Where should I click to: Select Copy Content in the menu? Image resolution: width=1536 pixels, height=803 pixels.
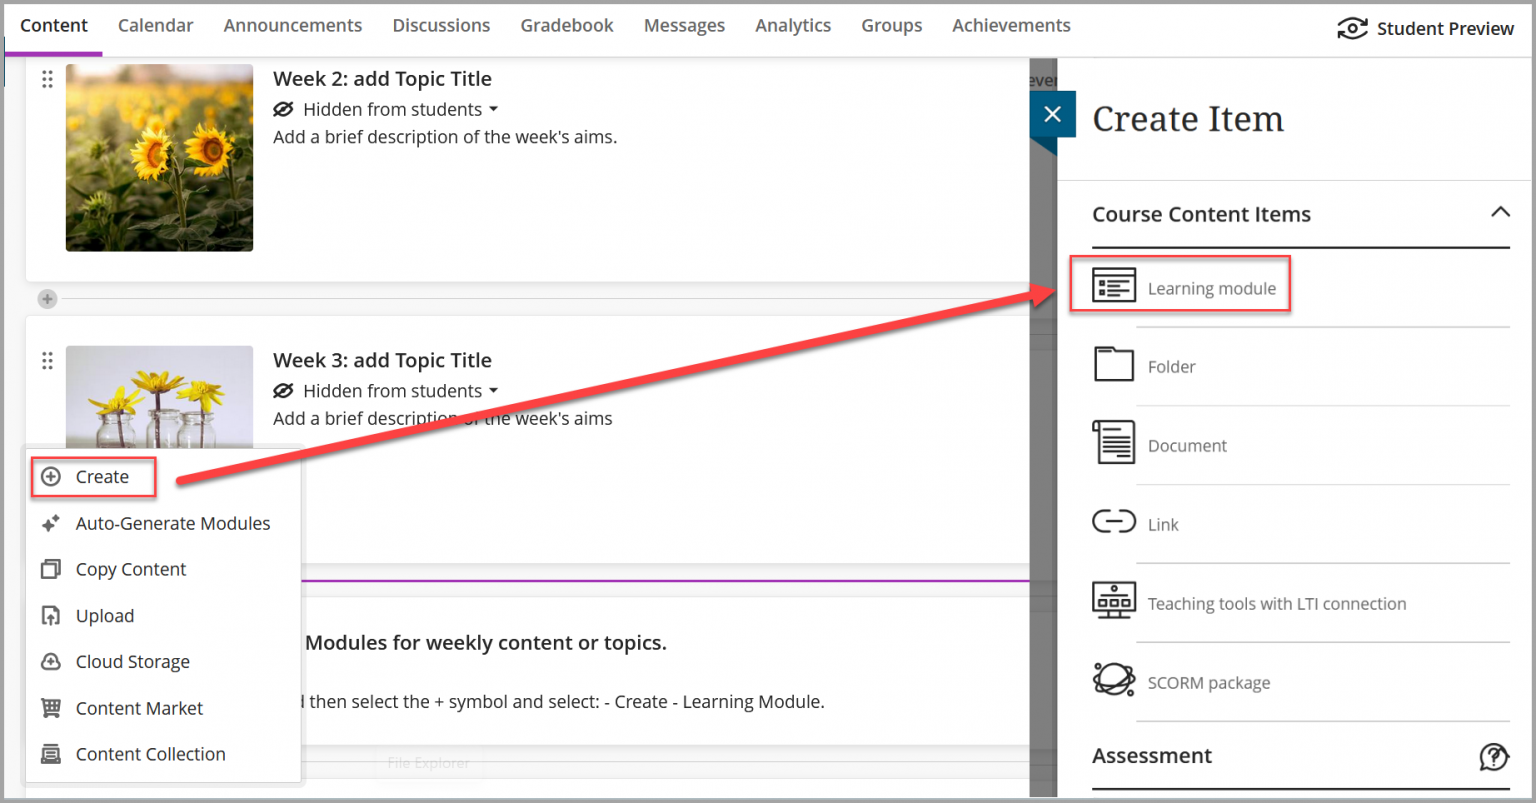coord(130,569)
